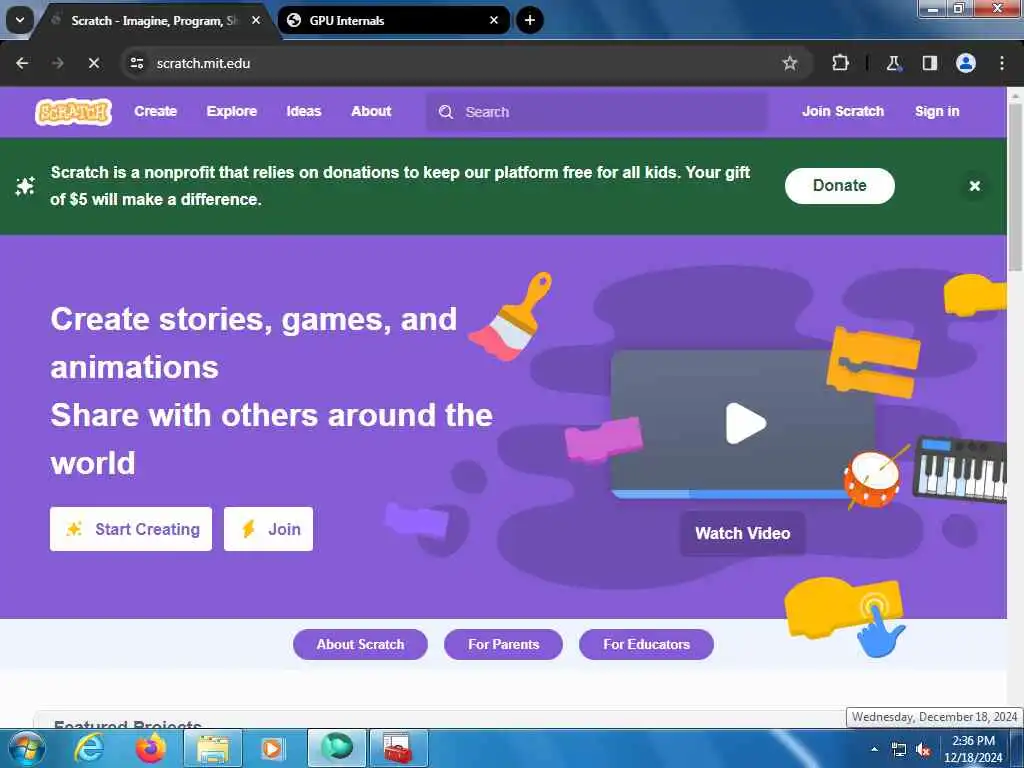Open the For Parents button
1024x768 pixels.
[503, 645]
